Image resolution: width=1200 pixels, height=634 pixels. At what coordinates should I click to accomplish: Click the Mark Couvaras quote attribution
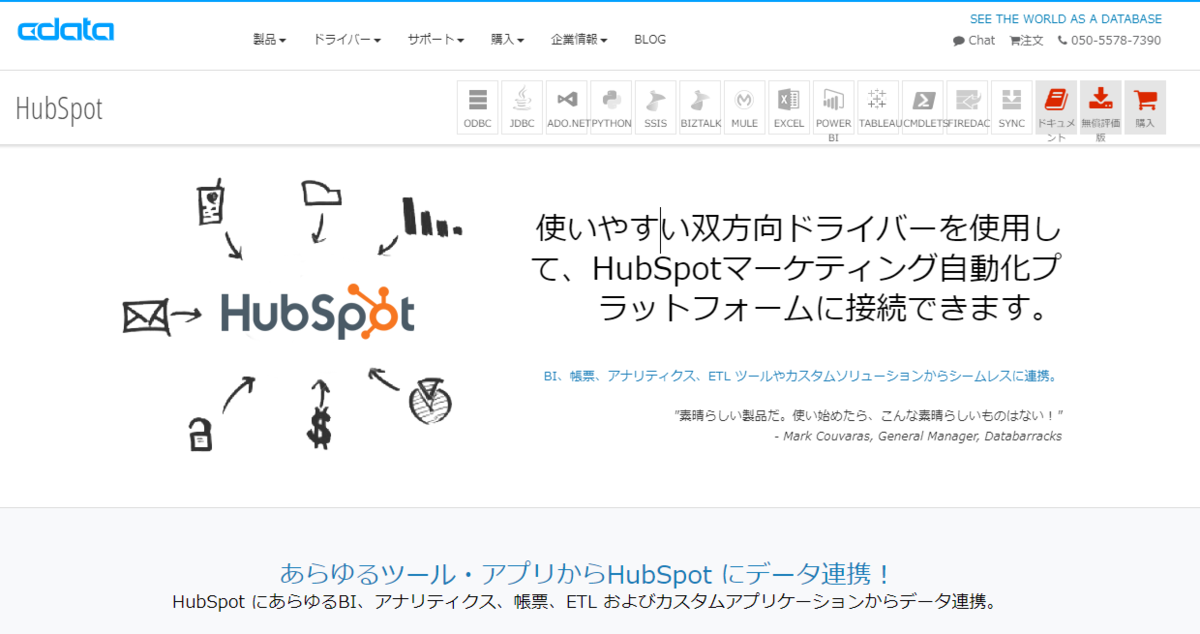tap(918, 436)
